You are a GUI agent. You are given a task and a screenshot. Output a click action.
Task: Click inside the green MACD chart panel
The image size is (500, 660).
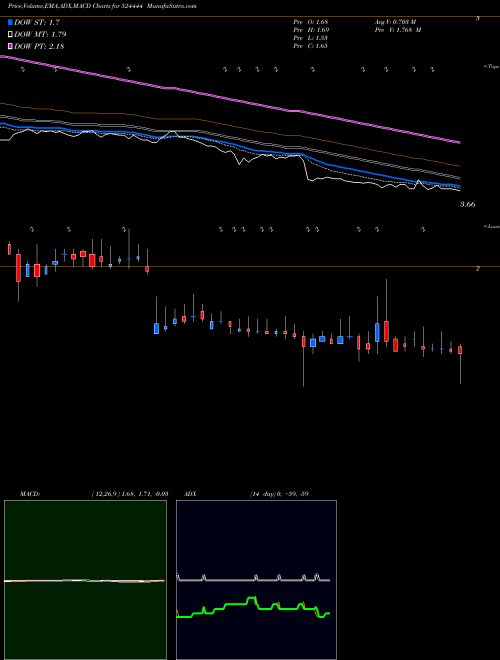85,580
